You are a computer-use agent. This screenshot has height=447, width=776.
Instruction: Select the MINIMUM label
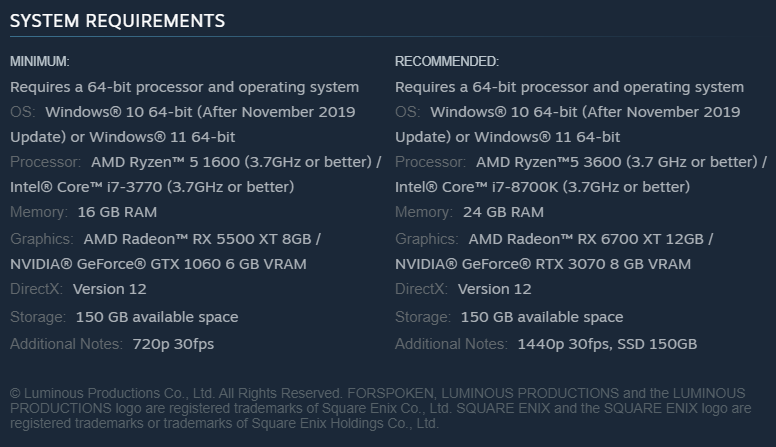40,61
